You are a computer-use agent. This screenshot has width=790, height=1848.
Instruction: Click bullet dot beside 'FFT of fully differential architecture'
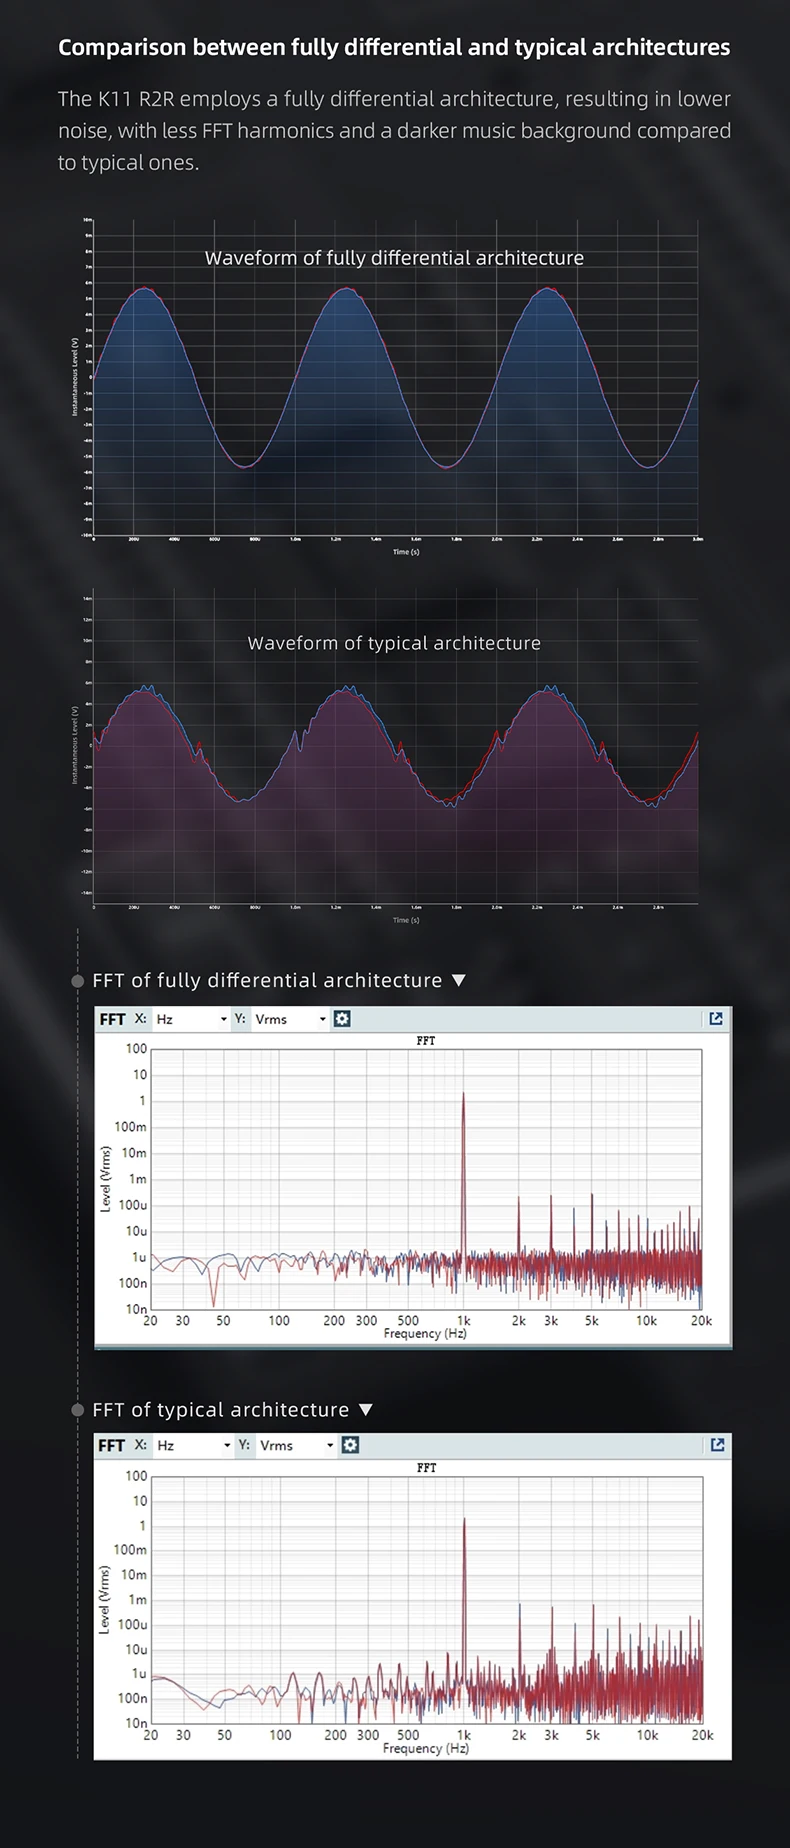(78, 981)
